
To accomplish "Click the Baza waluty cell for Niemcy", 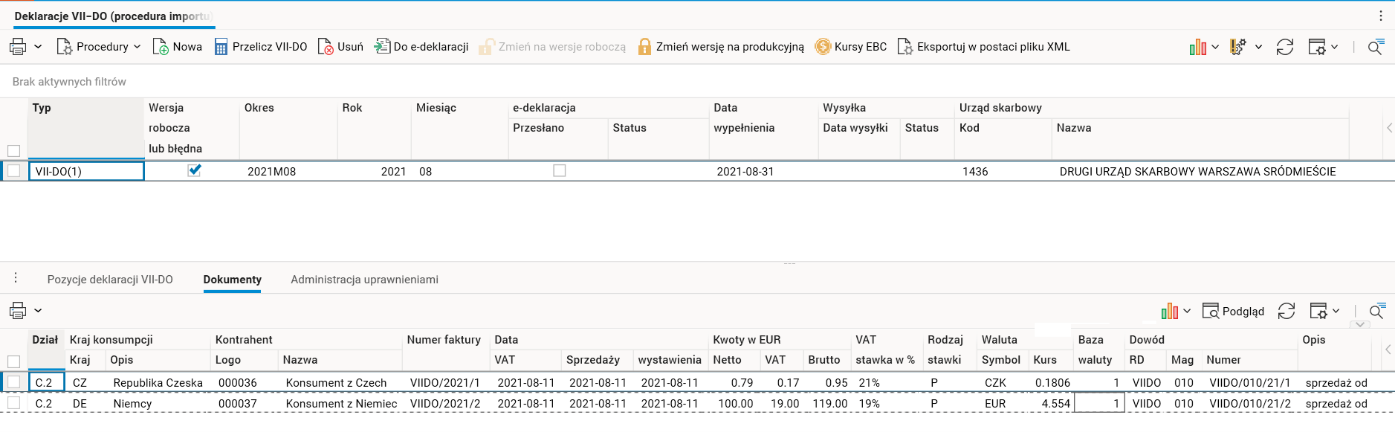I will coord(1099,403).
